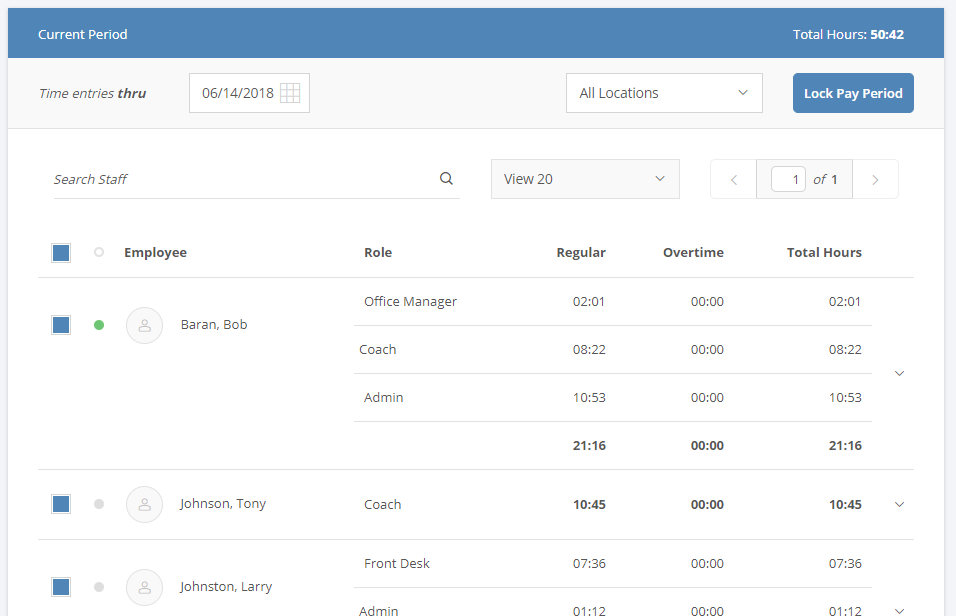Screen dimensions: 956x616
Task: Click the Front Desk role cell
Action: [x=397, y=564]
